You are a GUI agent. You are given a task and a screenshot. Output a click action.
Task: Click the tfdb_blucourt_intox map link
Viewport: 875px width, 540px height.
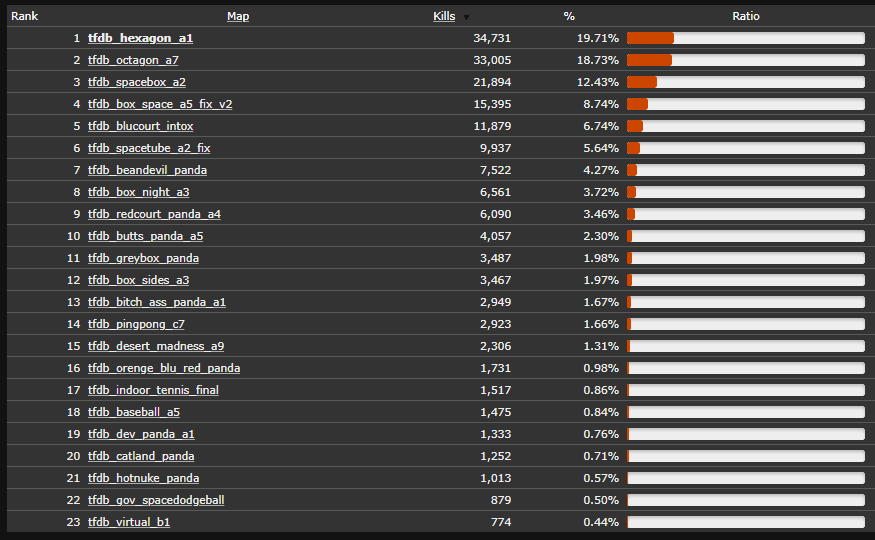pos(141,126)
